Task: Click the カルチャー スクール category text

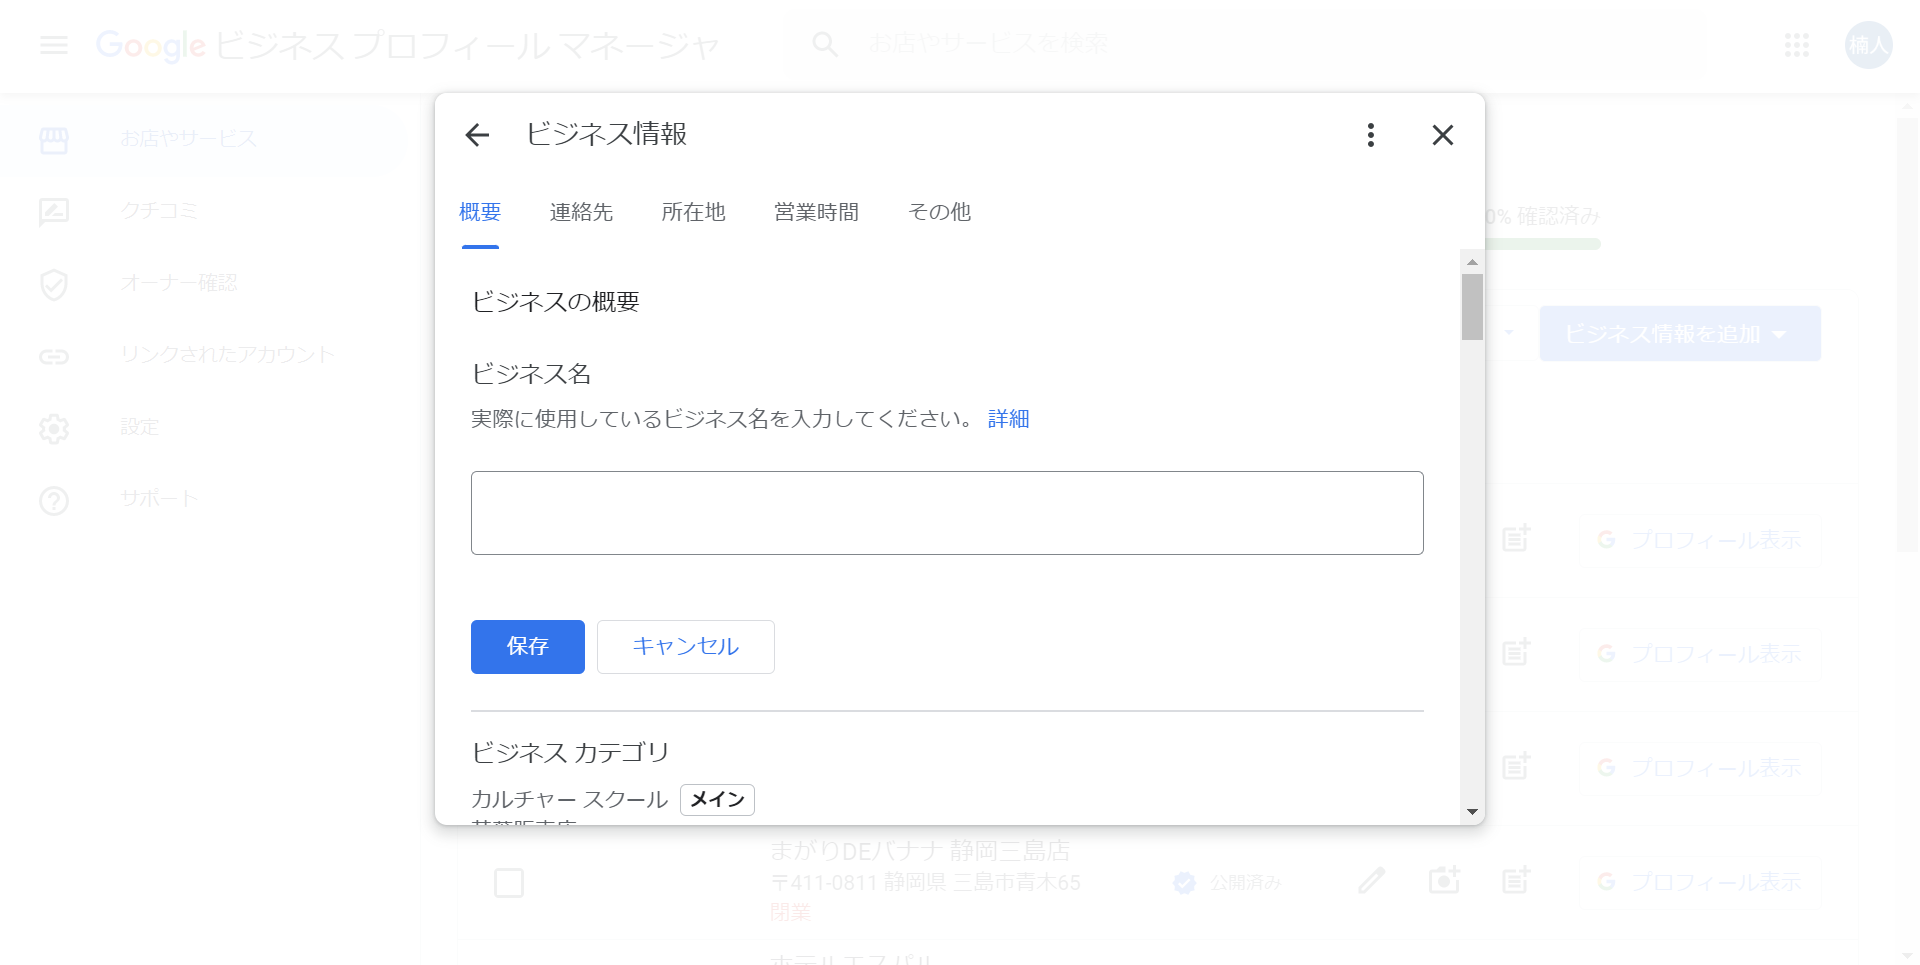Action: click(x=569, y=799)
